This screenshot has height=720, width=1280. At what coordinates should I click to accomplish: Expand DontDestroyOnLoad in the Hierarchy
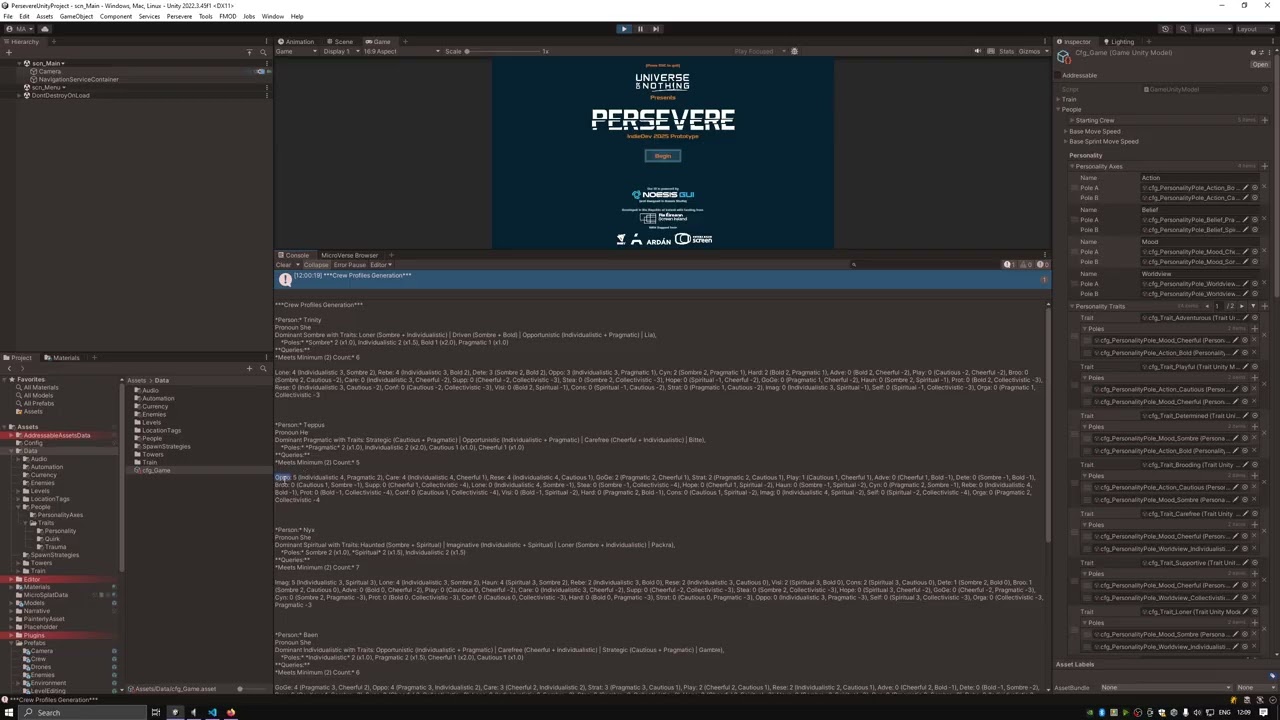[x=18, y=95]
